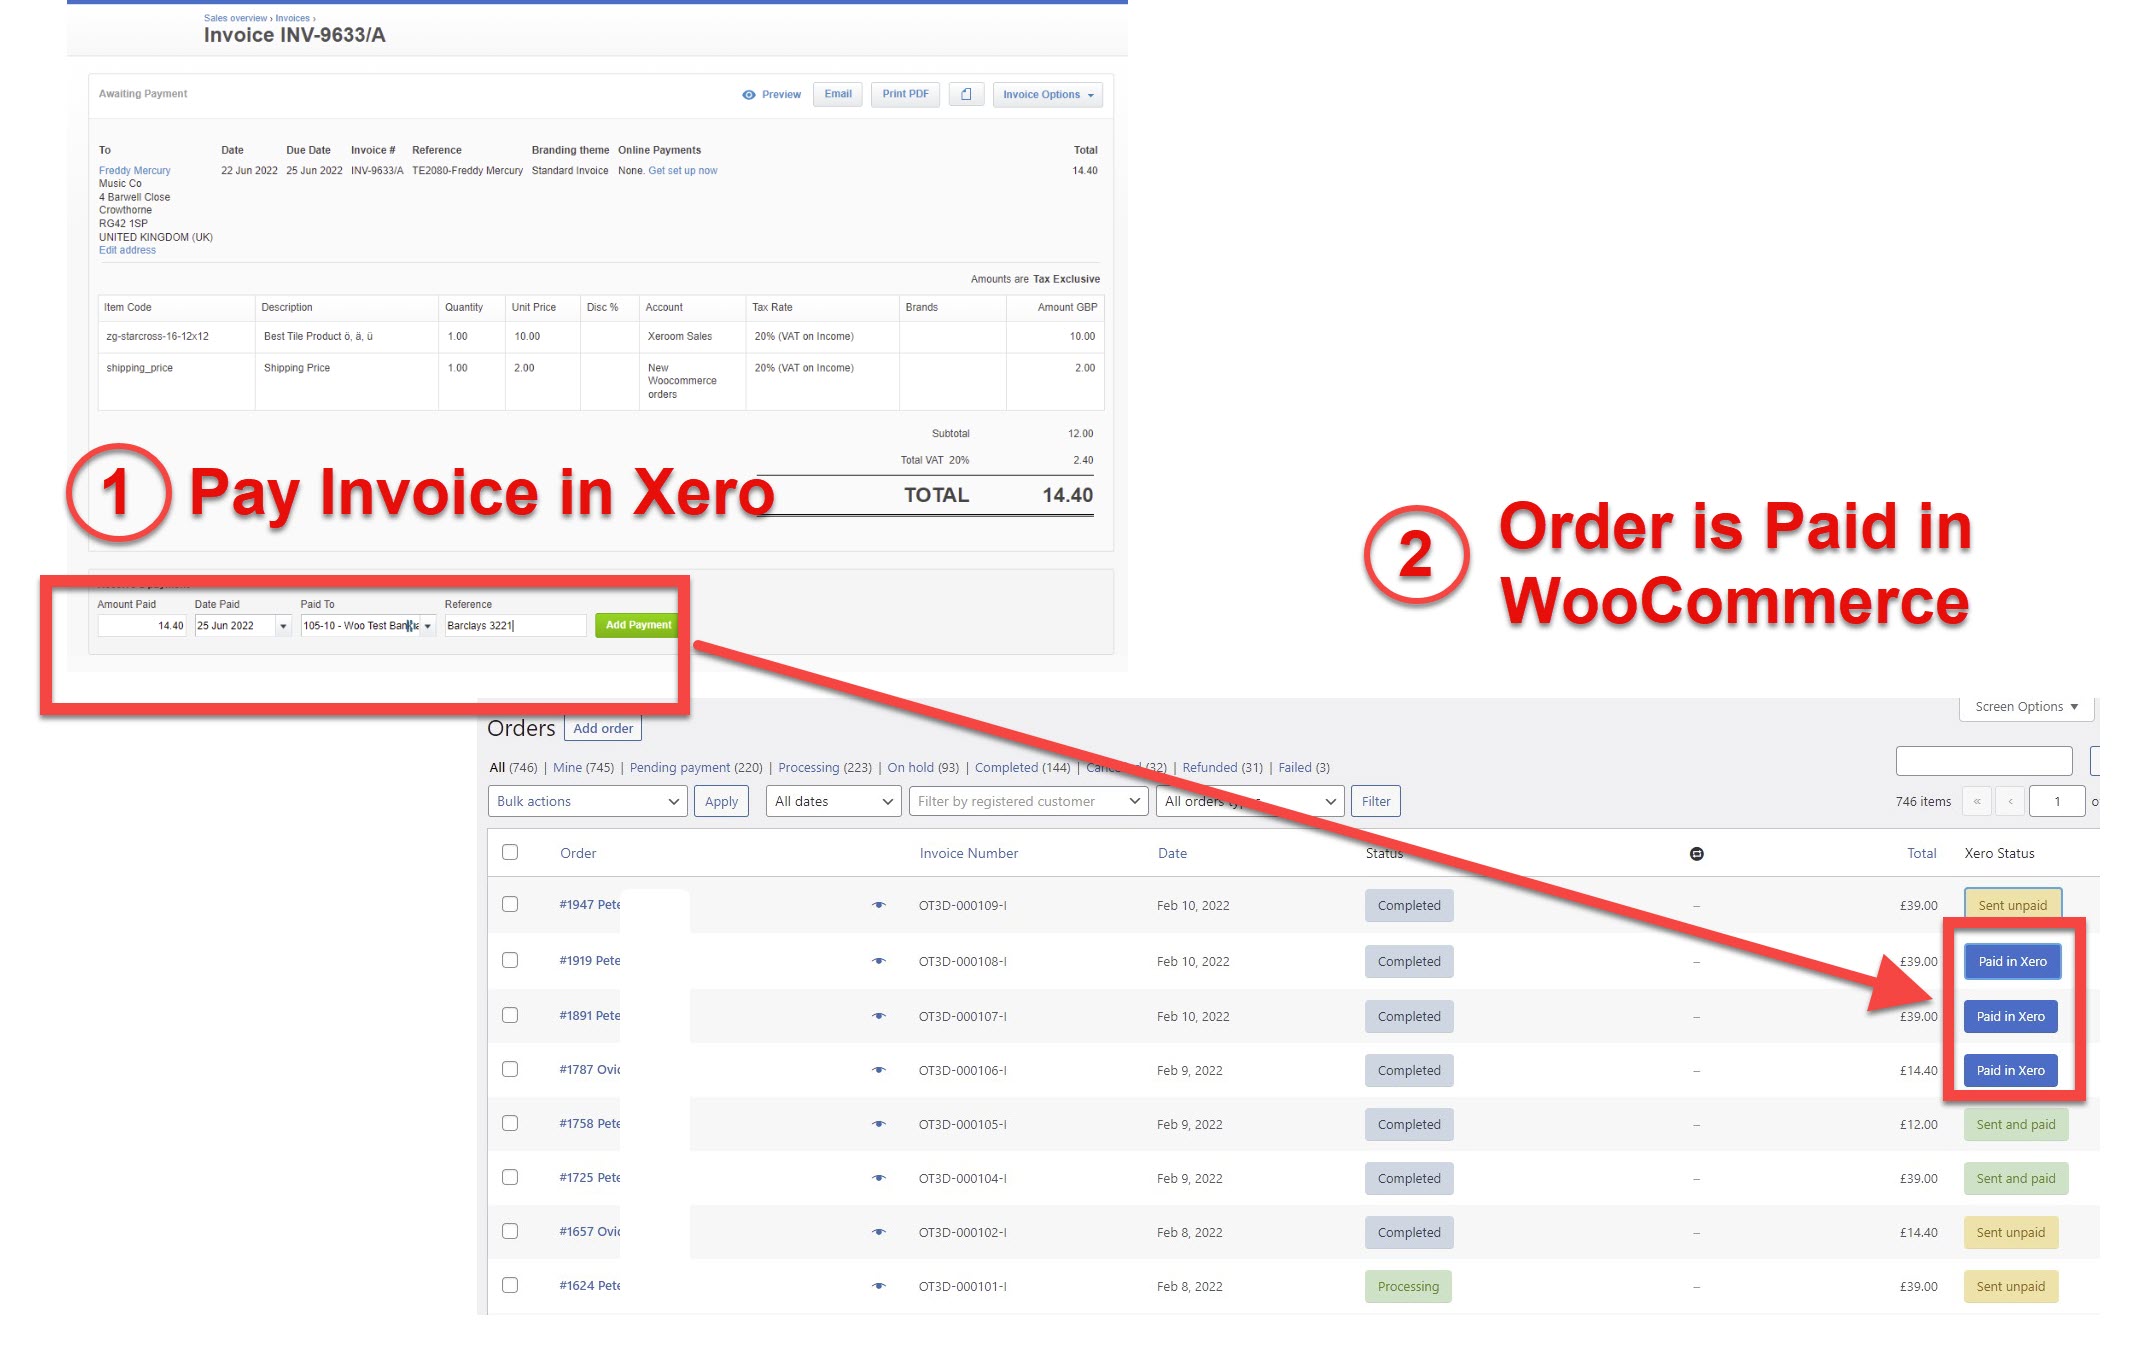Screen dimensions: 2135x1353
Task: Show On hold (93) orders
Action: 923,768
